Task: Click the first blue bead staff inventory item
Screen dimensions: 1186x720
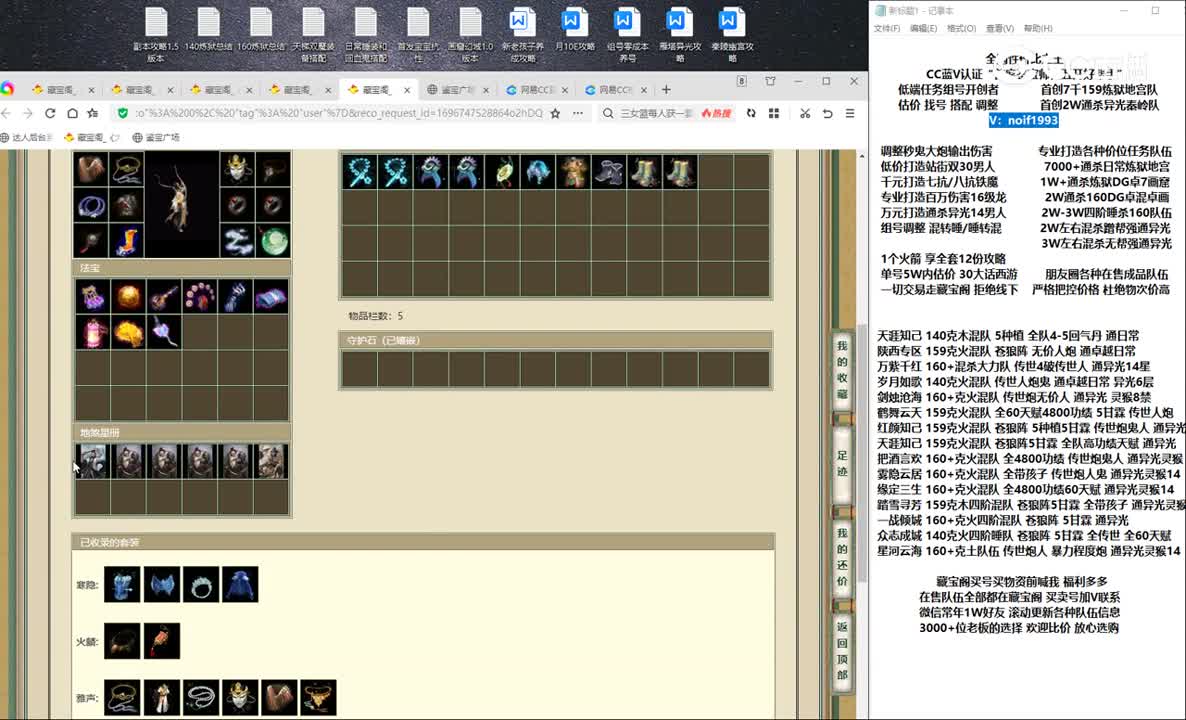Action: click(x=359, y=172)
